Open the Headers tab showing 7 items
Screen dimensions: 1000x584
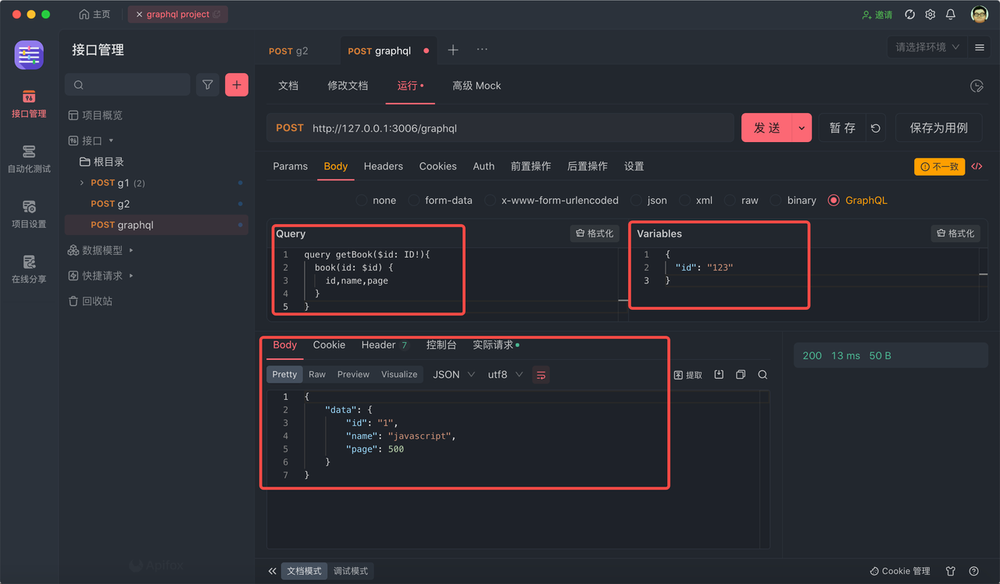(x=380, y=345)
